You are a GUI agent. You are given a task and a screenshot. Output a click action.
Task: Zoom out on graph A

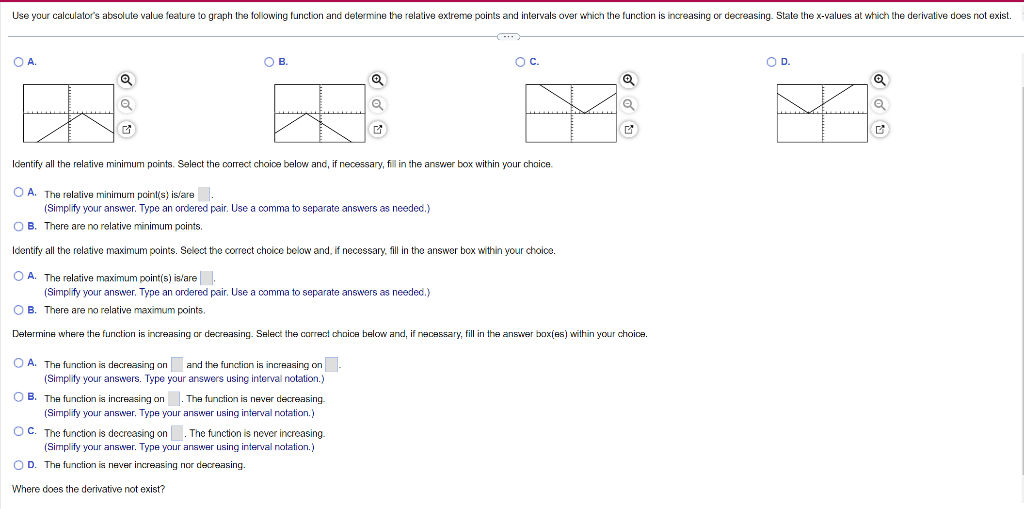[x=127, y=105]
